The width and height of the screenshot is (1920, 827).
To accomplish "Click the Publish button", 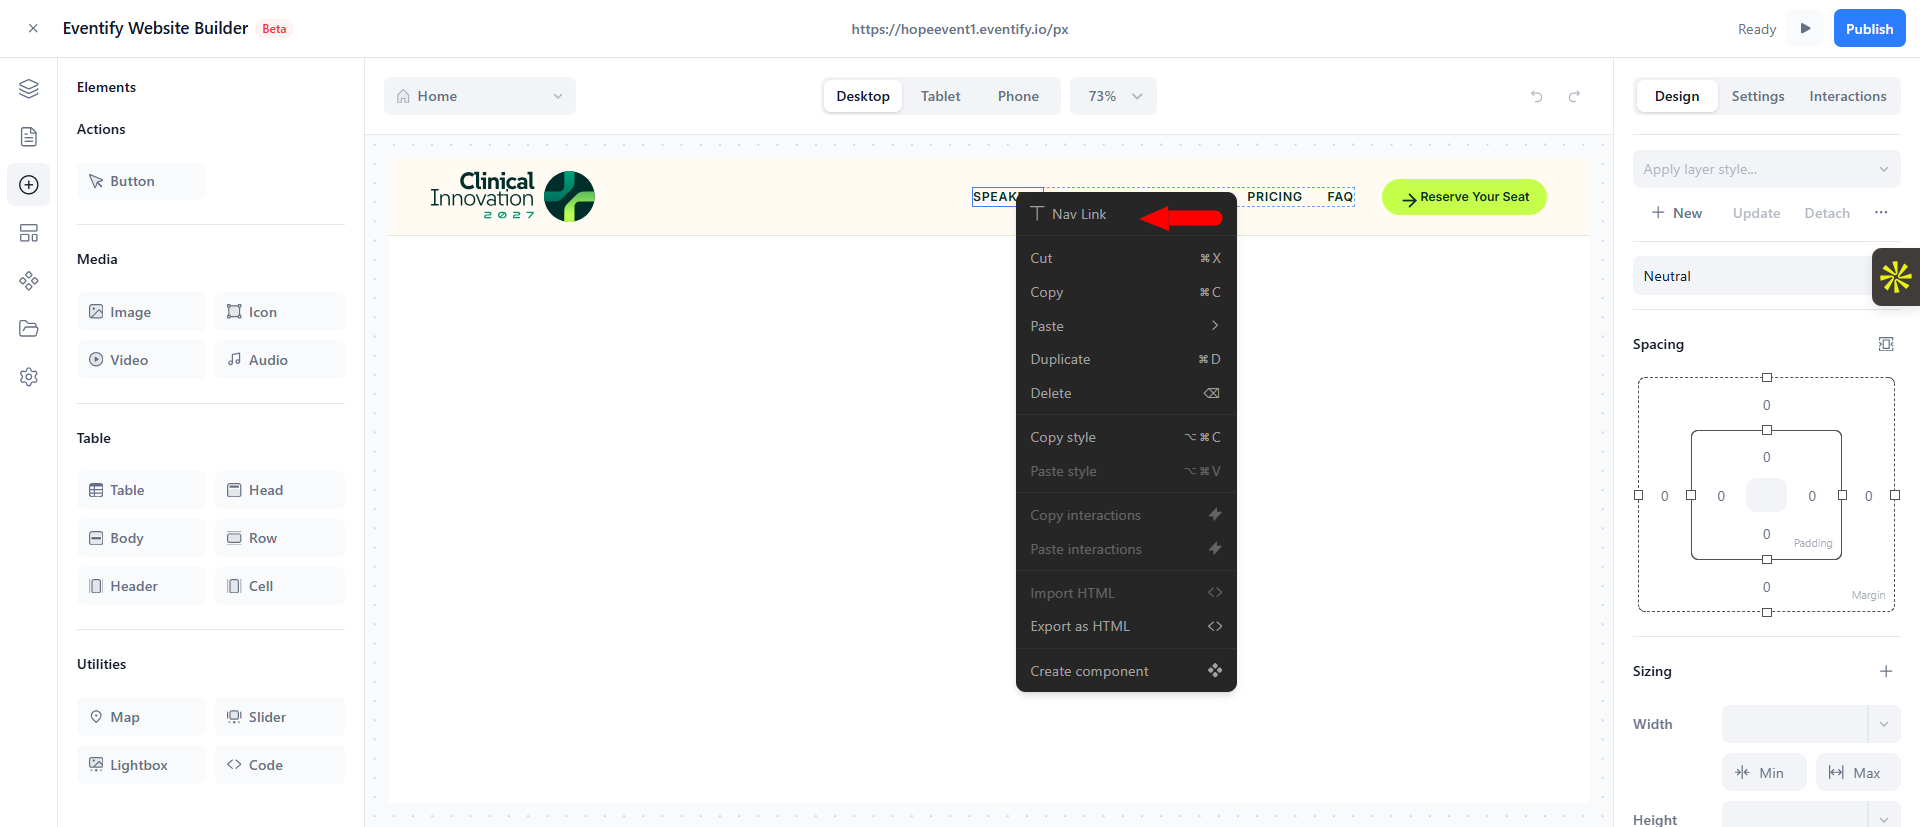I will point(1869,28).
